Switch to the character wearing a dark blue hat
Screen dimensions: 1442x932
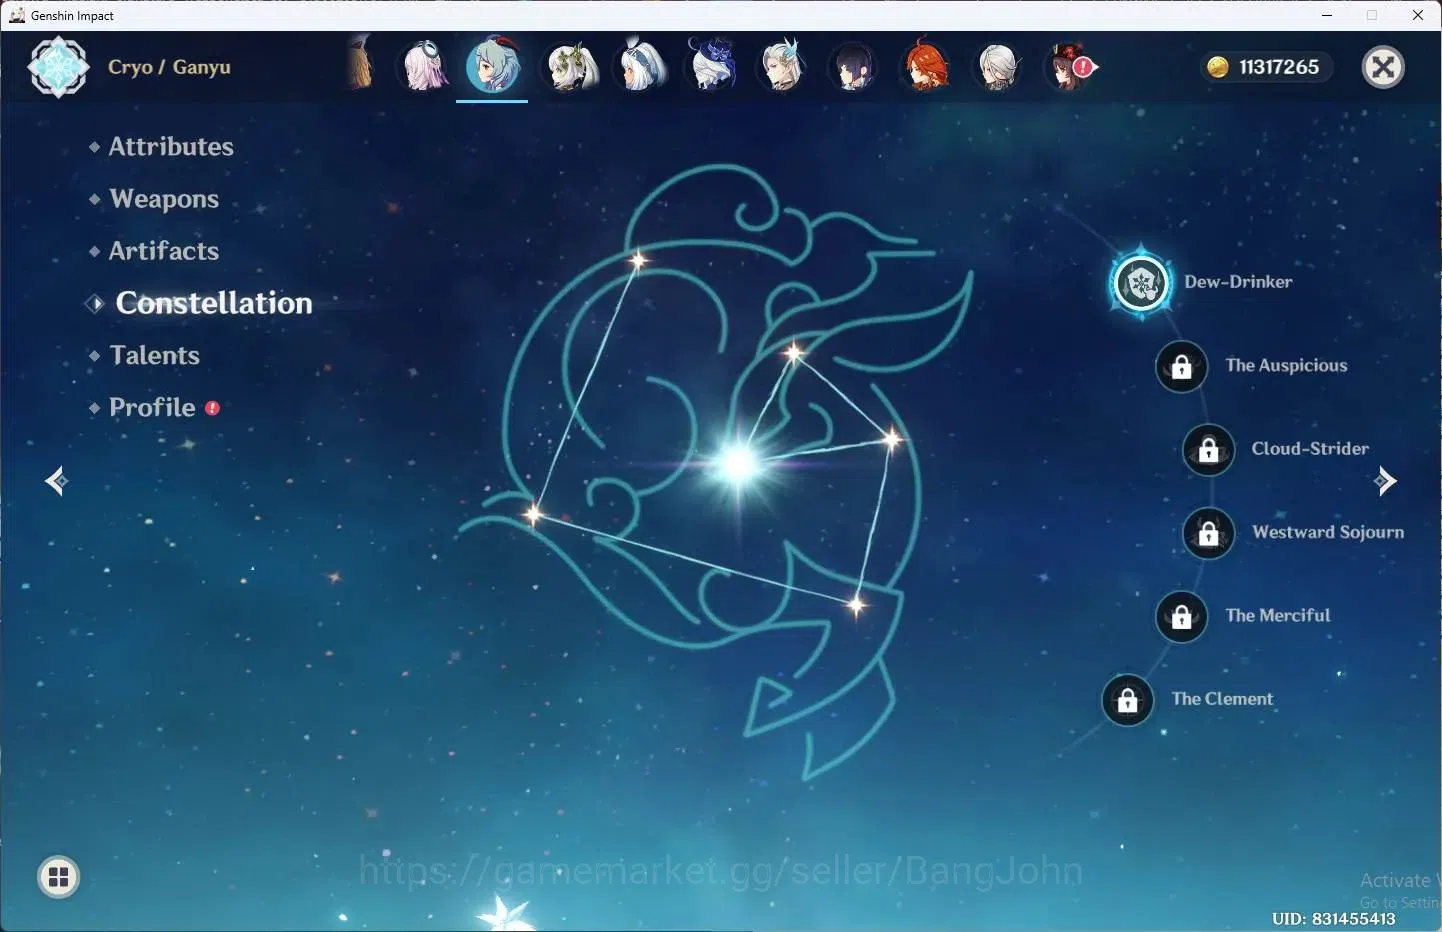(712, 66)
